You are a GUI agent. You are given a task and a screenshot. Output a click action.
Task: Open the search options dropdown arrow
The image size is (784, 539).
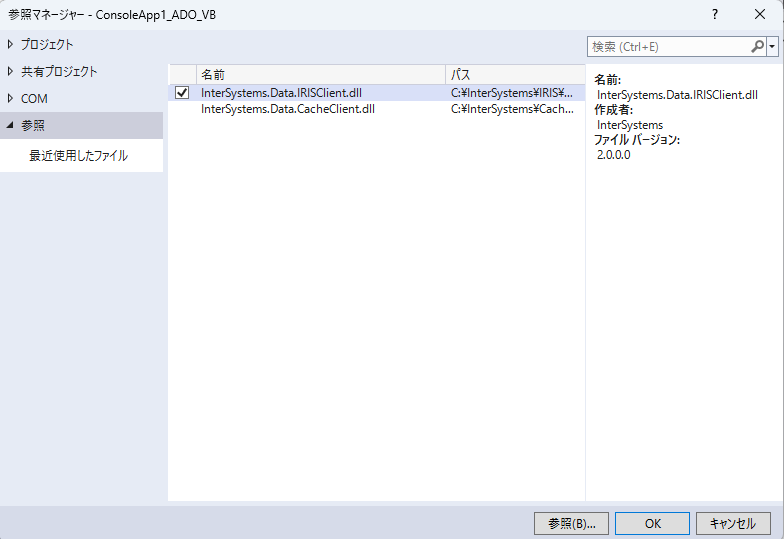click(772, 47)
